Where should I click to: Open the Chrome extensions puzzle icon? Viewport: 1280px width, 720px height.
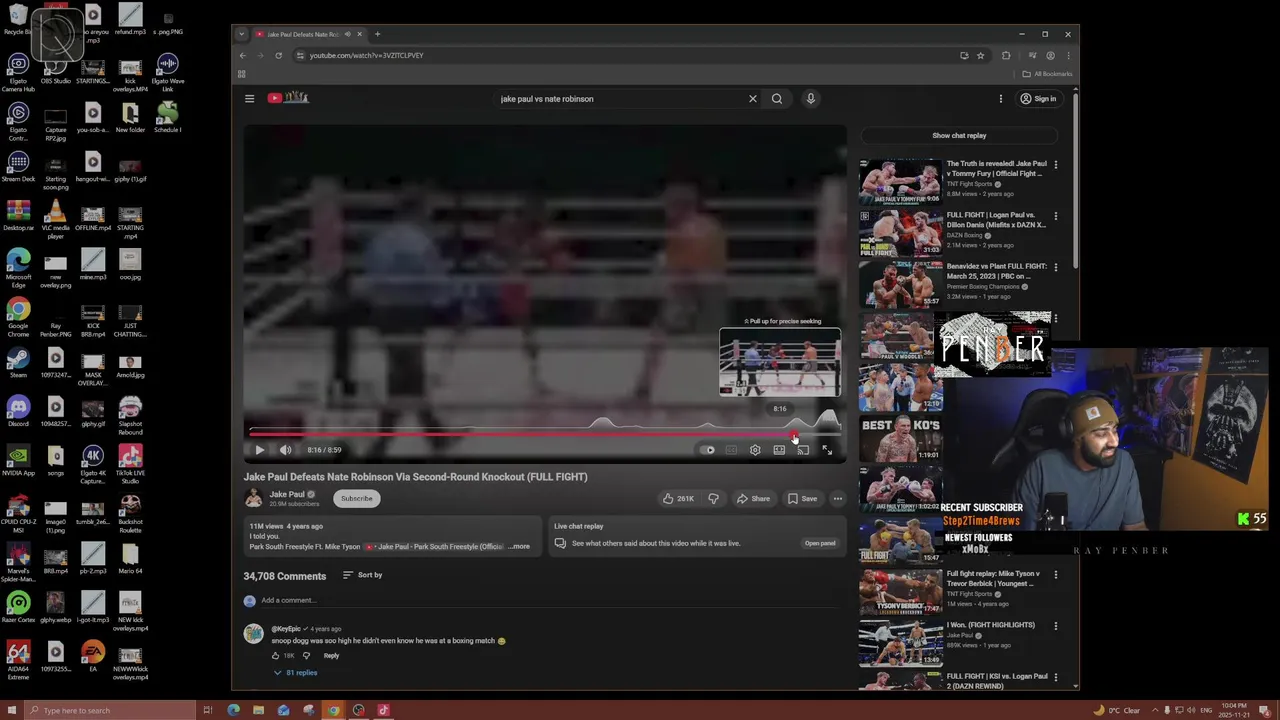(1006, 56)
